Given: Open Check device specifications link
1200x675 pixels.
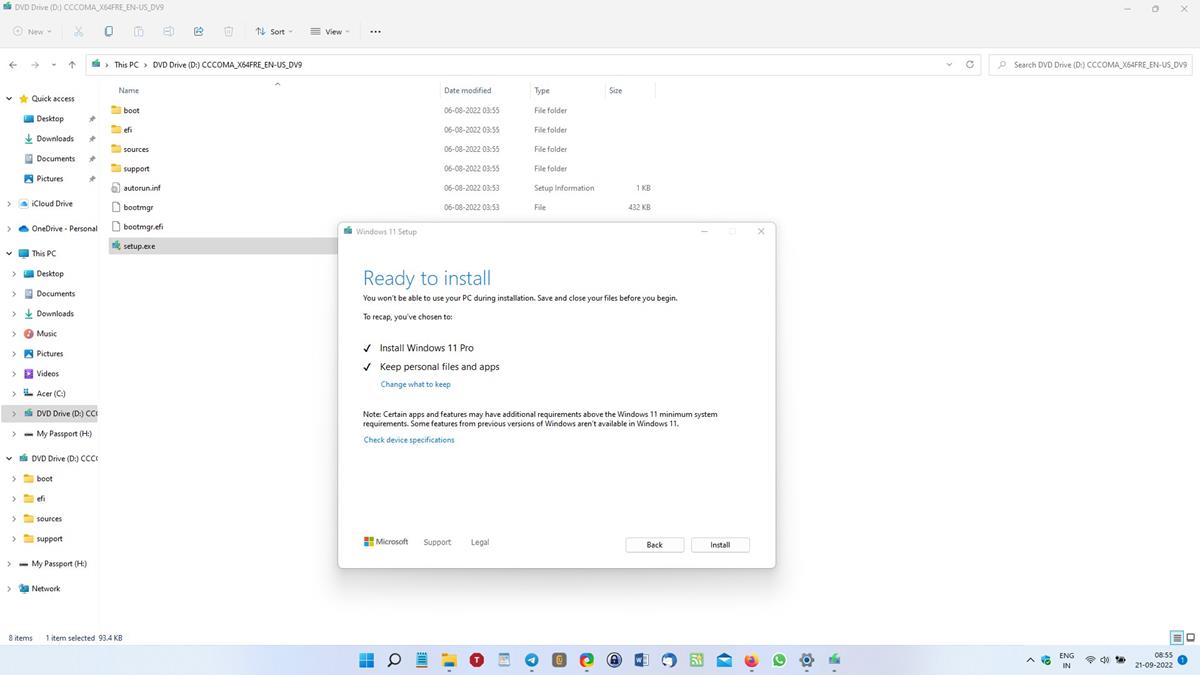Looking at the screenshot, I should point(409,440).
